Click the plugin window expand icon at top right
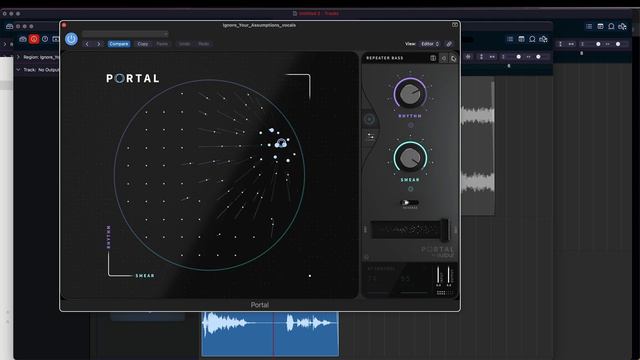This screenshot has height=360, width=640. [455, 25]
